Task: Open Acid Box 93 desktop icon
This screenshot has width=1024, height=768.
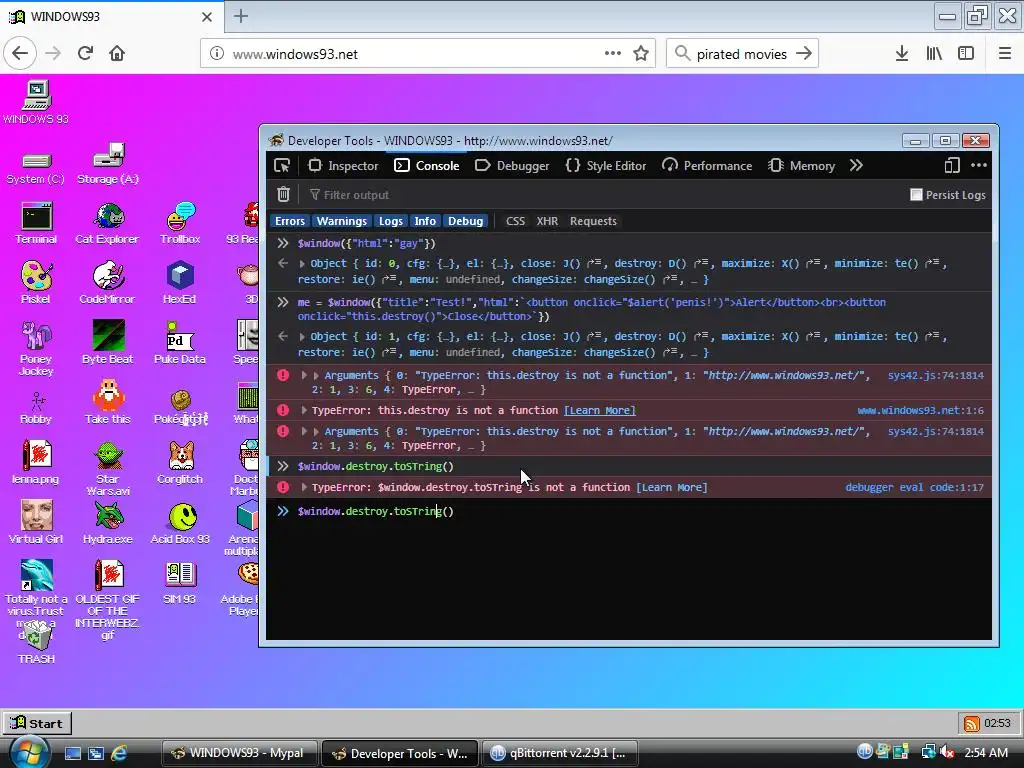Action: pos(180,523)
